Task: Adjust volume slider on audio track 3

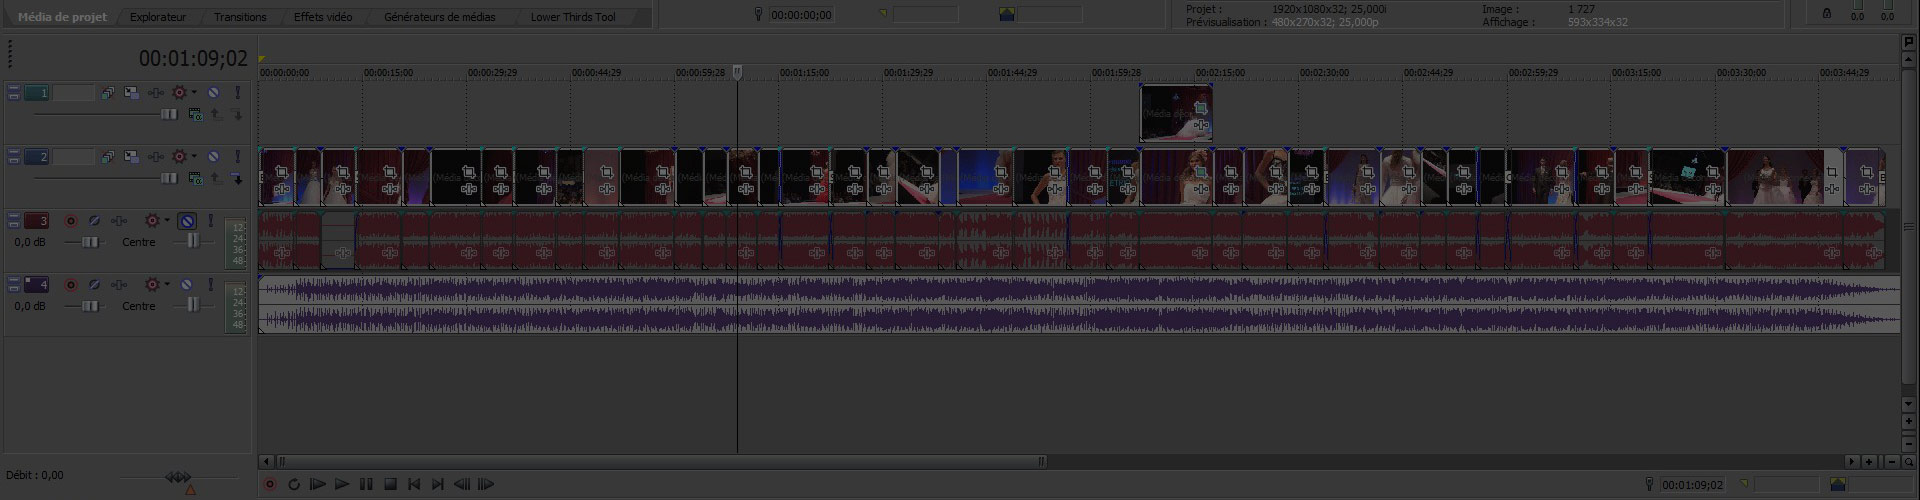Action: (90, 242)
